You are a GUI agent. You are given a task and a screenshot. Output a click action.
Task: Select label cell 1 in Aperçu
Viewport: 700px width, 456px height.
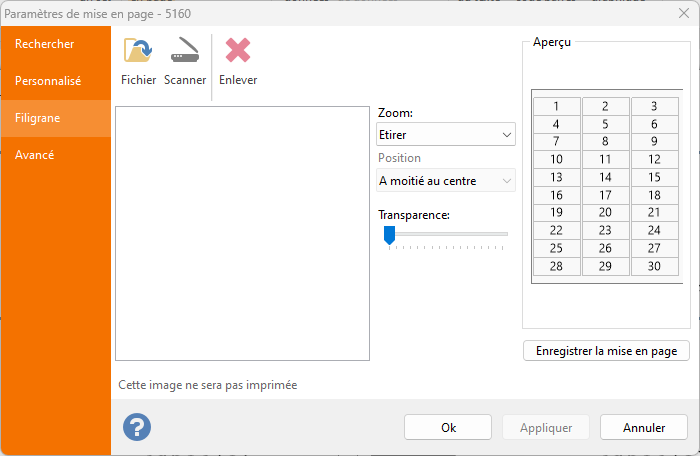[x=556, y=106]
